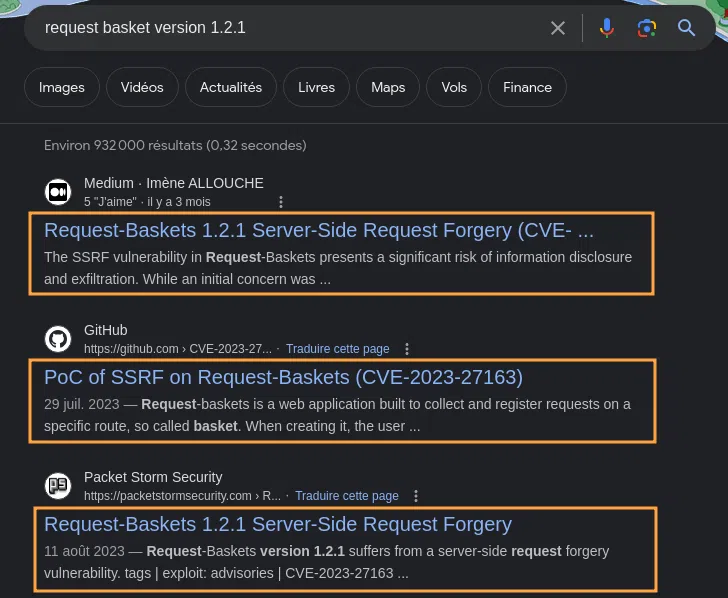Clear the search query with the X icon
Screen dimensions: 728x598
(x=558, y=28)
